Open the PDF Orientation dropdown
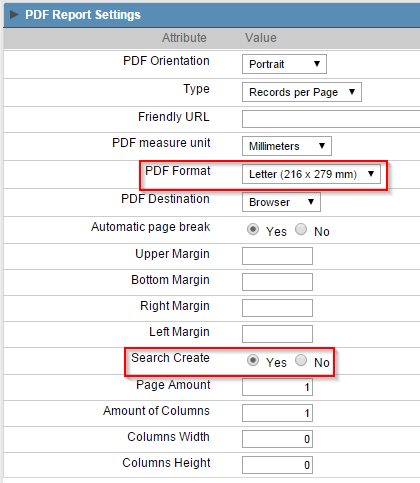 [x=284, y=64]
